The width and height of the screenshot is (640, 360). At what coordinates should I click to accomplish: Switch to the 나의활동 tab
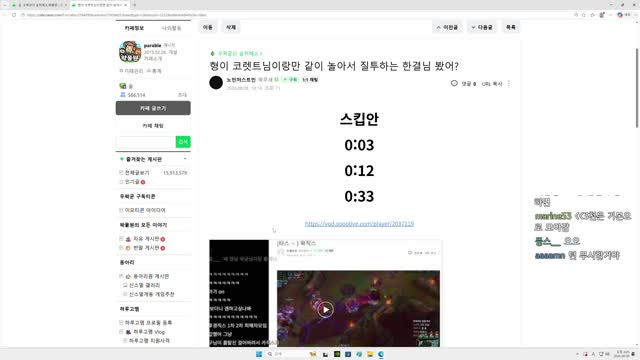click(x=171, y=28)
